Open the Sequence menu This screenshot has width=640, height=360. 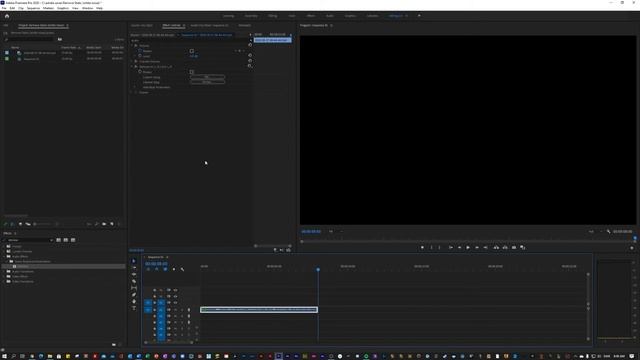33,8
